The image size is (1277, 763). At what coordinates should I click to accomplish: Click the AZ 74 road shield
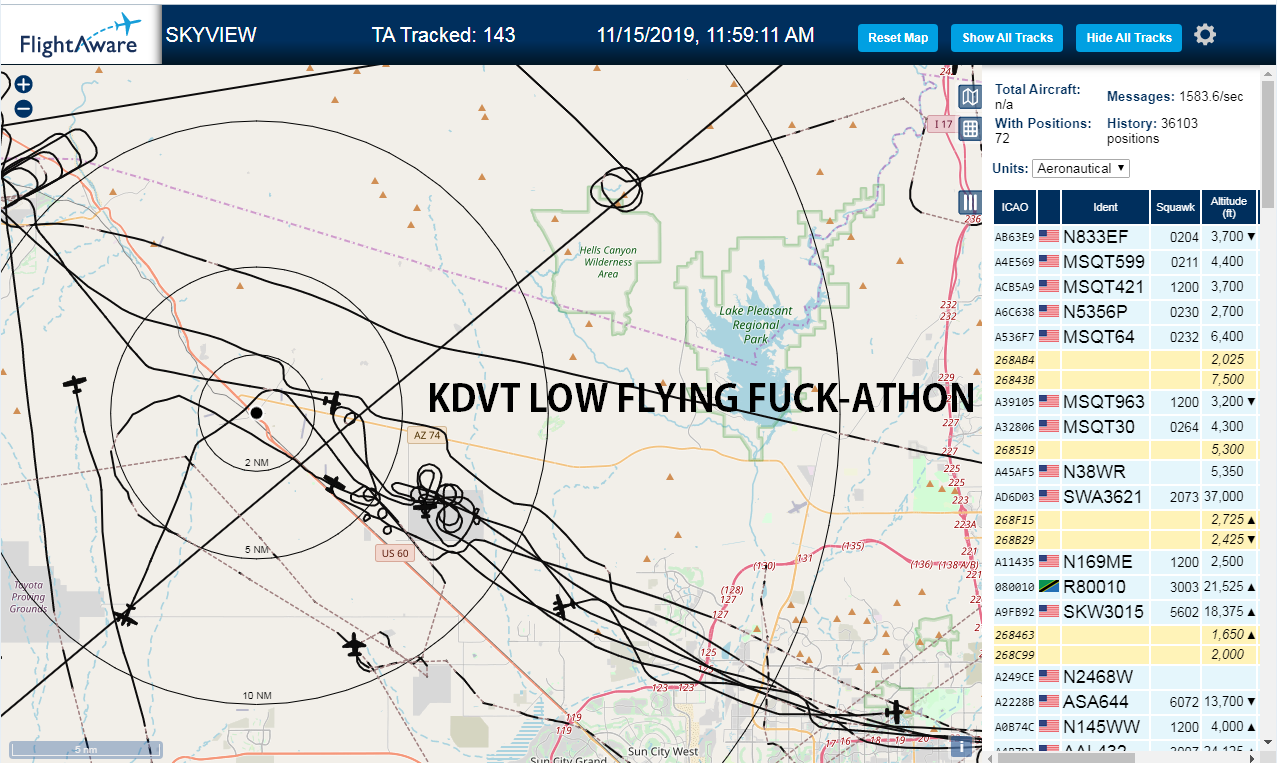coord(427,435)
